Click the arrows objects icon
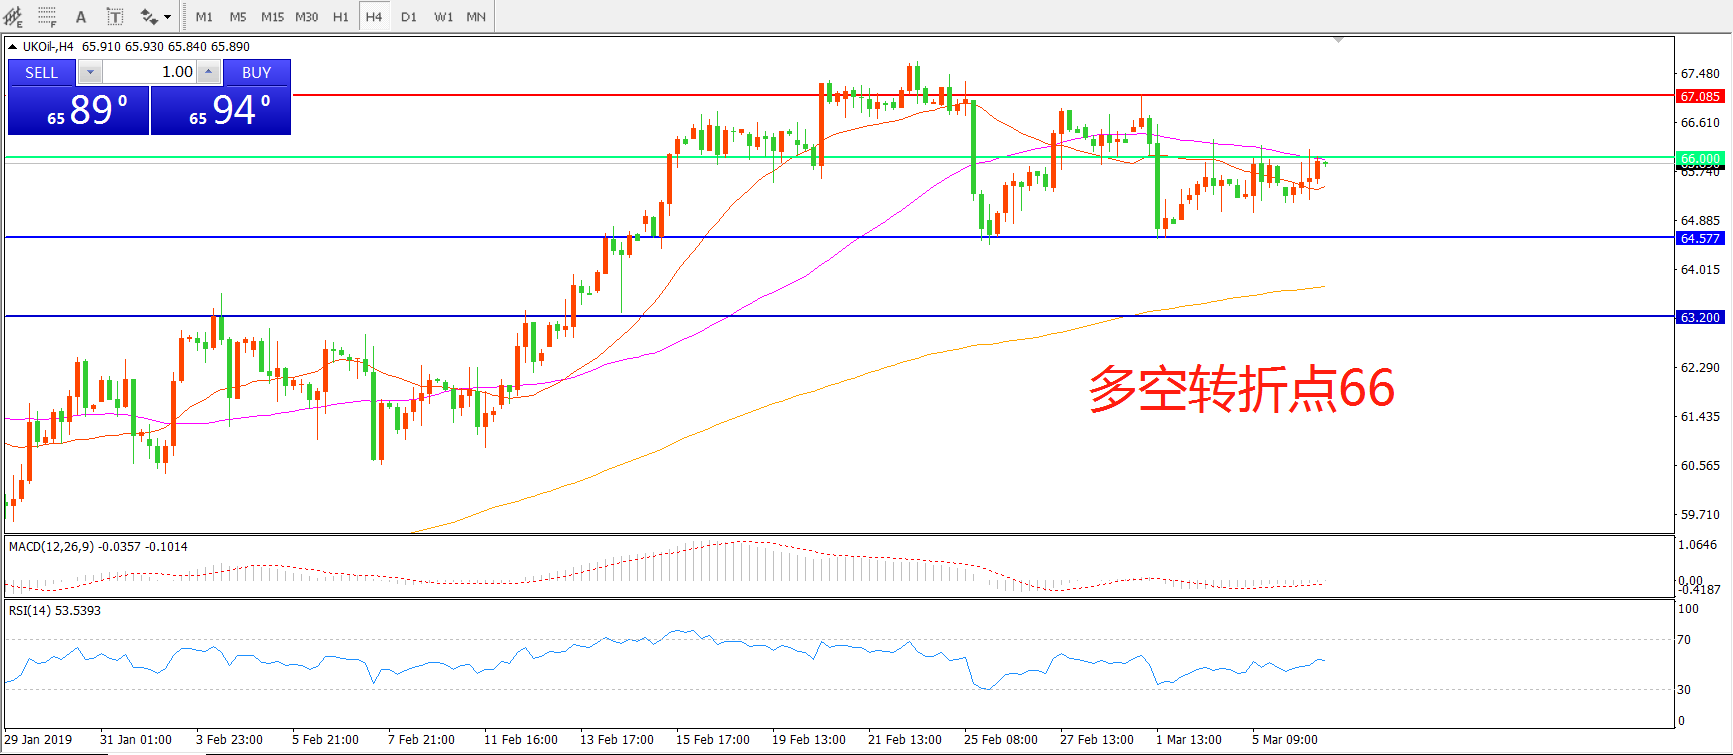Image resolution: width=1733 pixels, height=755 pixels. [149, 16]
